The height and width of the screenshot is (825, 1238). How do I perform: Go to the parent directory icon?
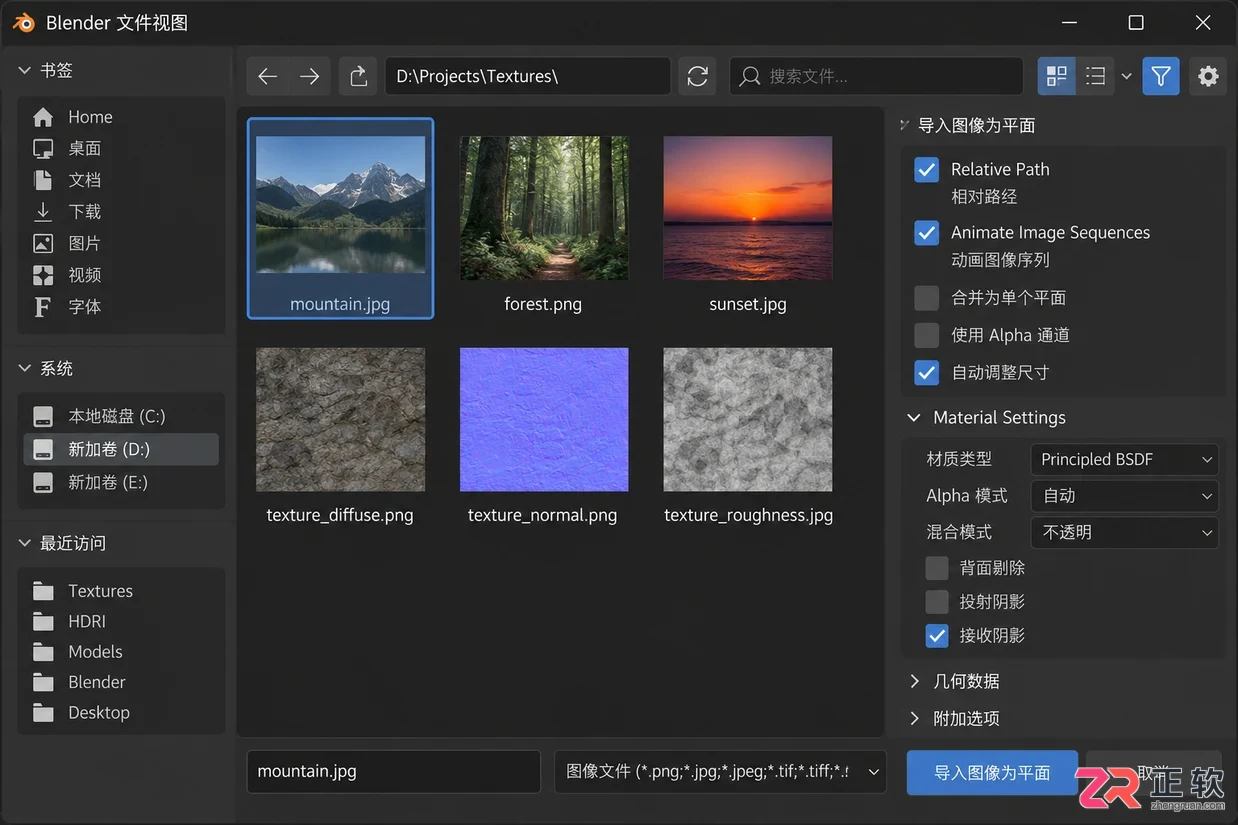(358, 76)
